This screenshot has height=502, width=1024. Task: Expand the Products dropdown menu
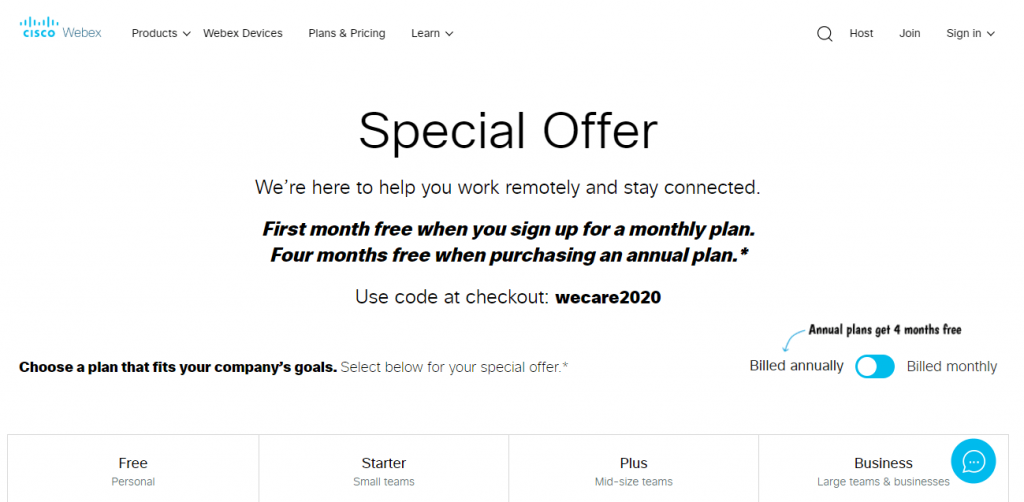pos(161,33)
